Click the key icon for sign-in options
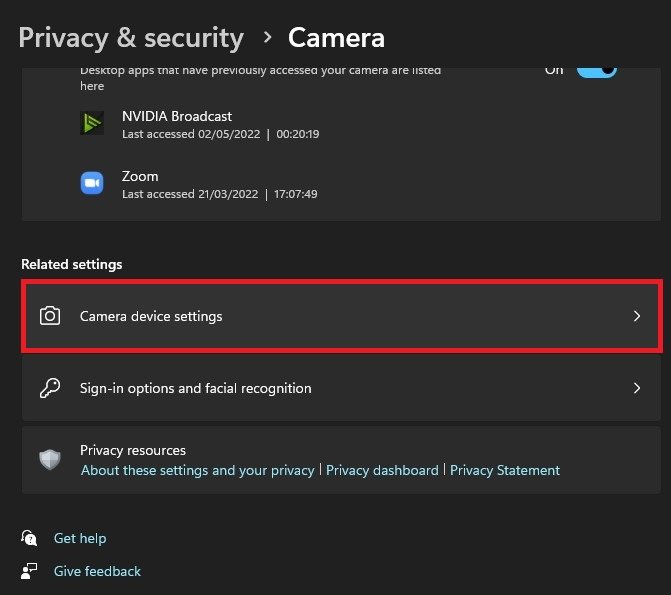The height and width of the screenshot is (595, 671). pyautogui.click(x=50, y=388)
